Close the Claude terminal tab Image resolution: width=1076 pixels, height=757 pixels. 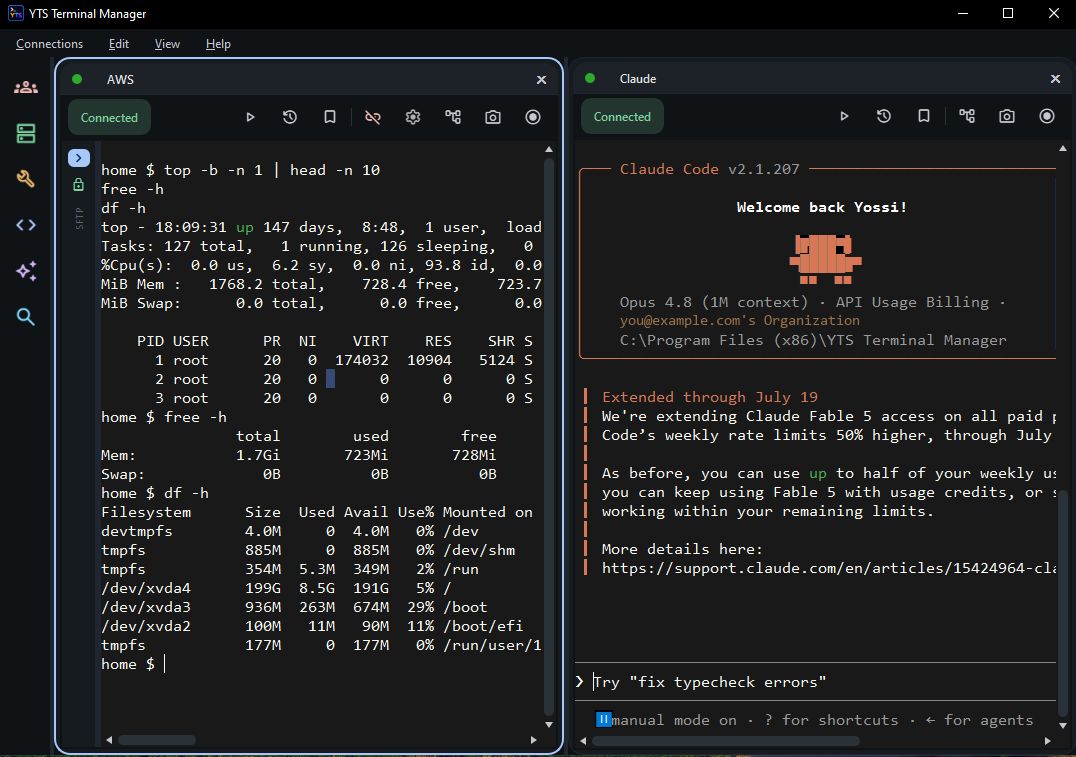[x=1055, y=79]
